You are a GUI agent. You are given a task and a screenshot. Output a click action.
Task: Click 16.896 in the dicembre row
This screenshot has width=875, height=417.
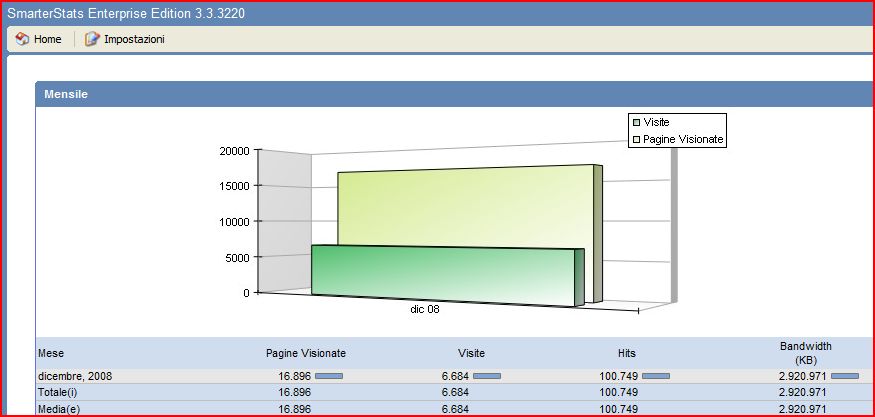[295, 376]
